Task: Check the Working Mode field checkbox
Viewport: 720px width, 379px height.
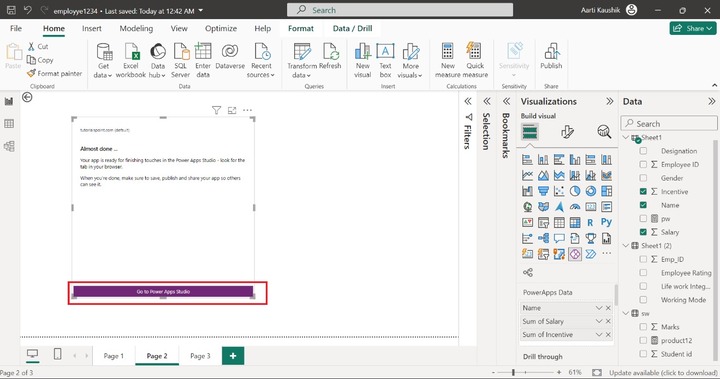Action: tap(643, 300)
